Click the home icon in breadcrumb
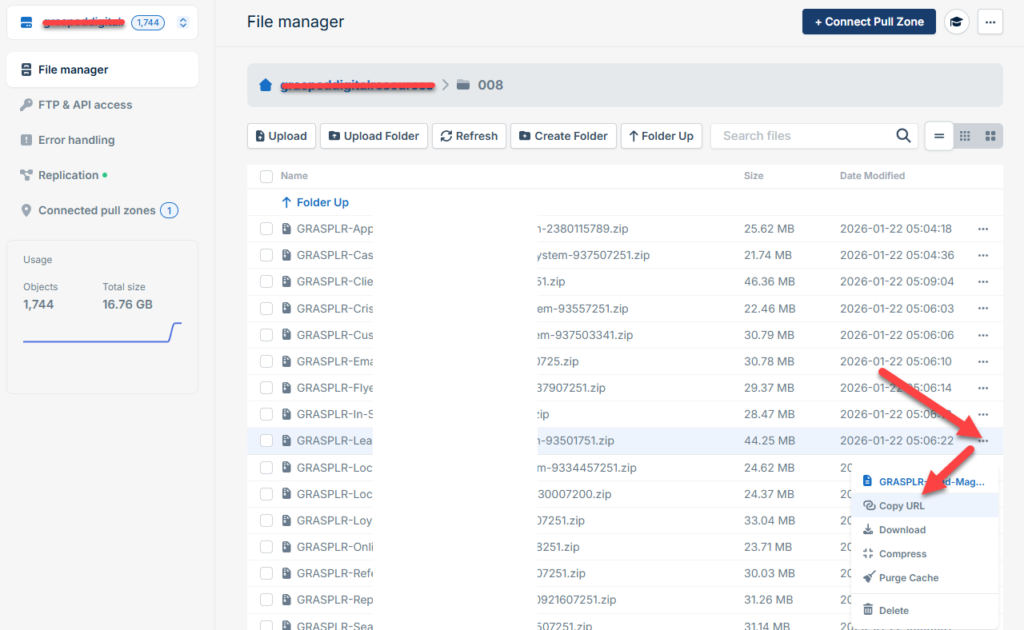This screenshot has width=1024, height=630. (x=265, y=85)
